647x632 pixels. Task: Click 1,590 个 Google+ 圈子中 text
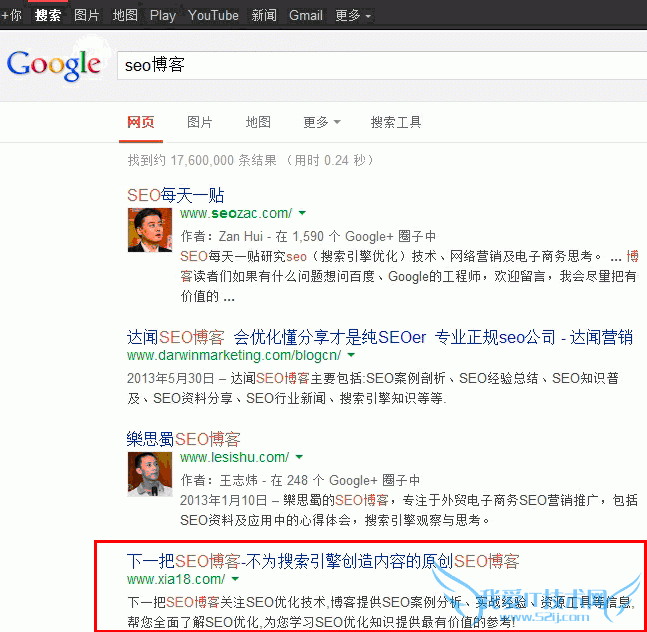tap(364, 236)
